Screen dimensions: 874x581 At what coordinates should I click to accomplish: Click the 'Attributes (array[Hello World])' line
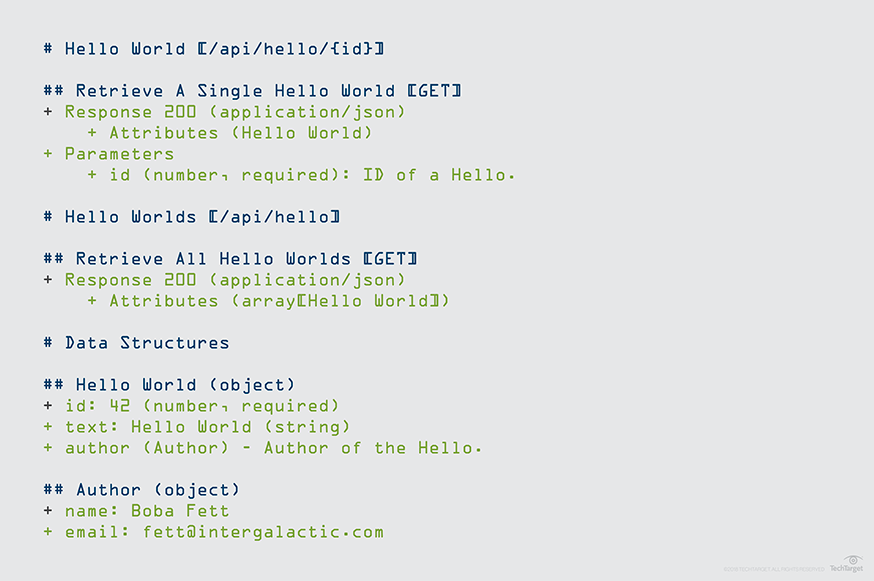(x=279, y=301)
